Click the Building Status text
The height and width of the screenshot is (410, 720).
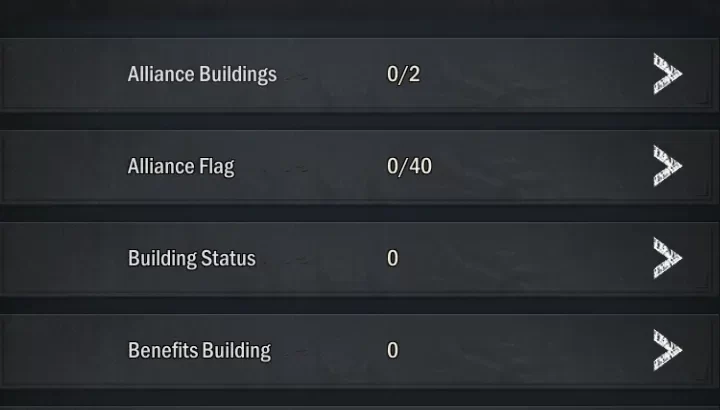pos(192,258)
